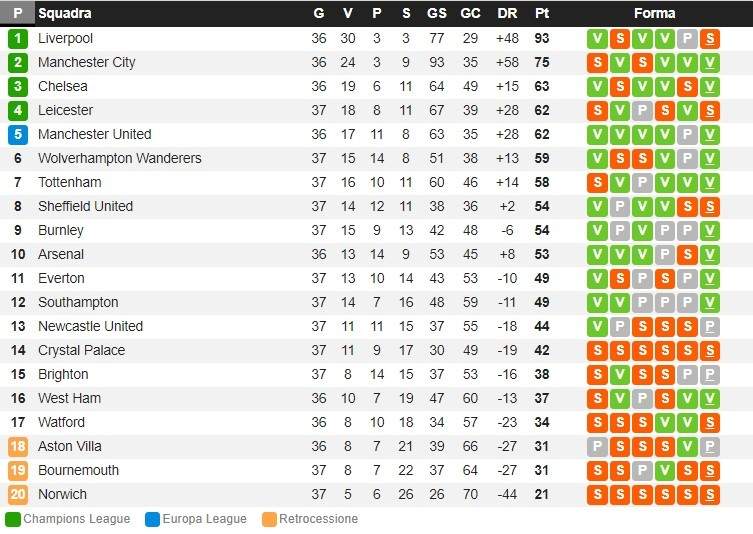Click Leicester's green position 4 badge
The image size is (753, 534).
click(x=18, y=110)
